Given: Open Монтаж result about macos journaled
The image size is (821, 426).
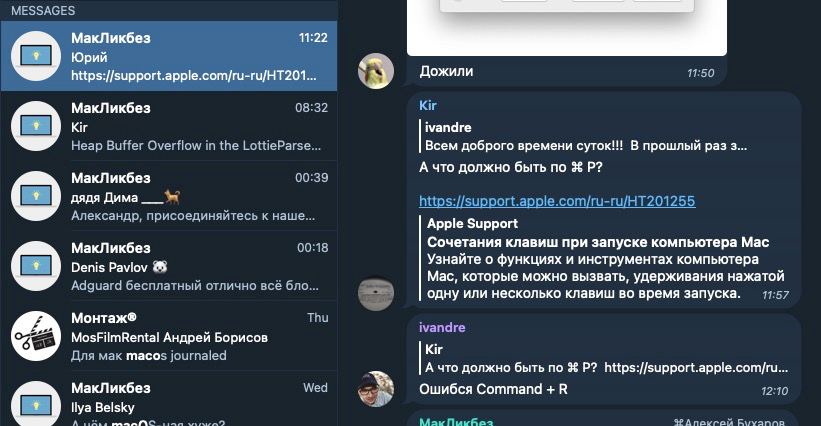Looking at the screenshot, I should (169, 337).
